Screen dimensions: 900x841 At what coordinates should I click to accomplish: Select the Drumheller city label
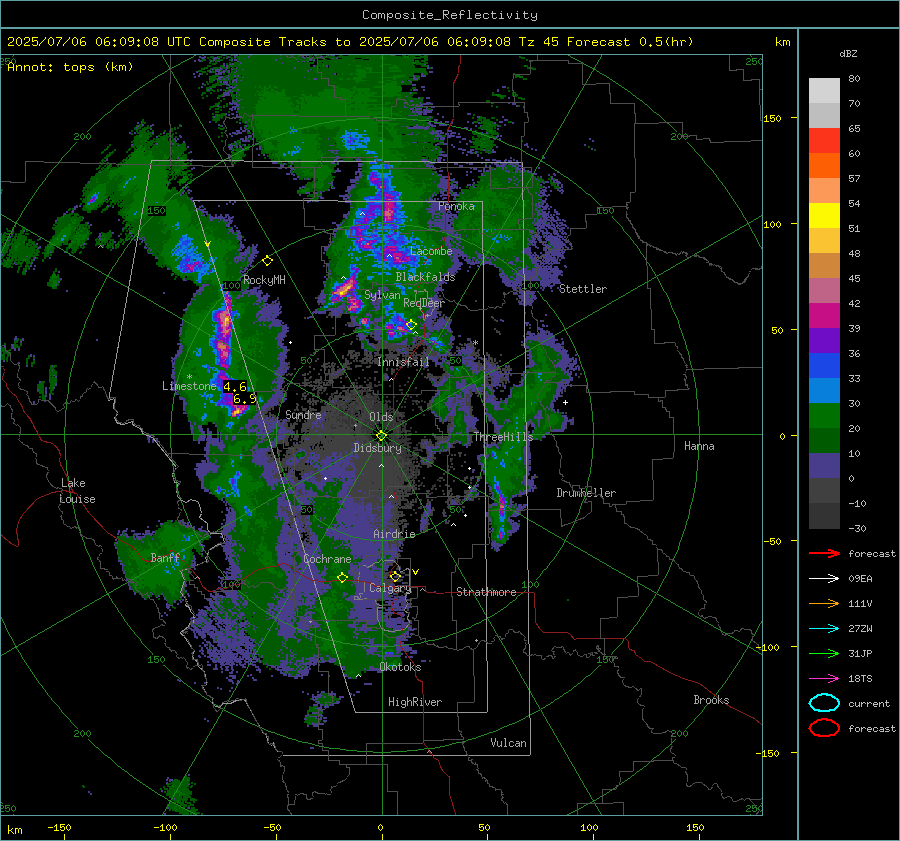coord(586,493)
